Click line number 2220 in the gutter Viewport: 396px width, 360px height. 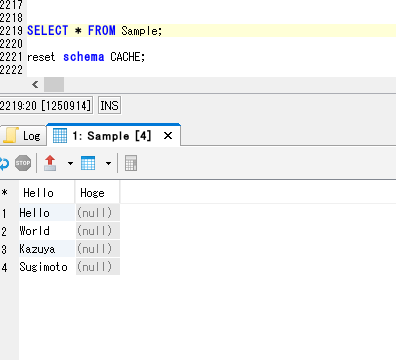point(11,44)
